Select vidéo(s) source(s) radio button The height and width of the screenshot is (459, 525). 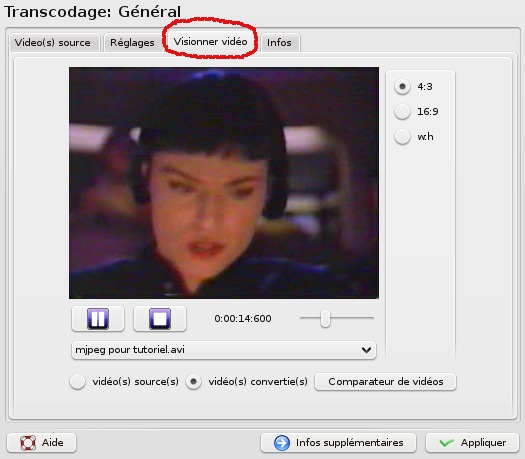[77, 382]
